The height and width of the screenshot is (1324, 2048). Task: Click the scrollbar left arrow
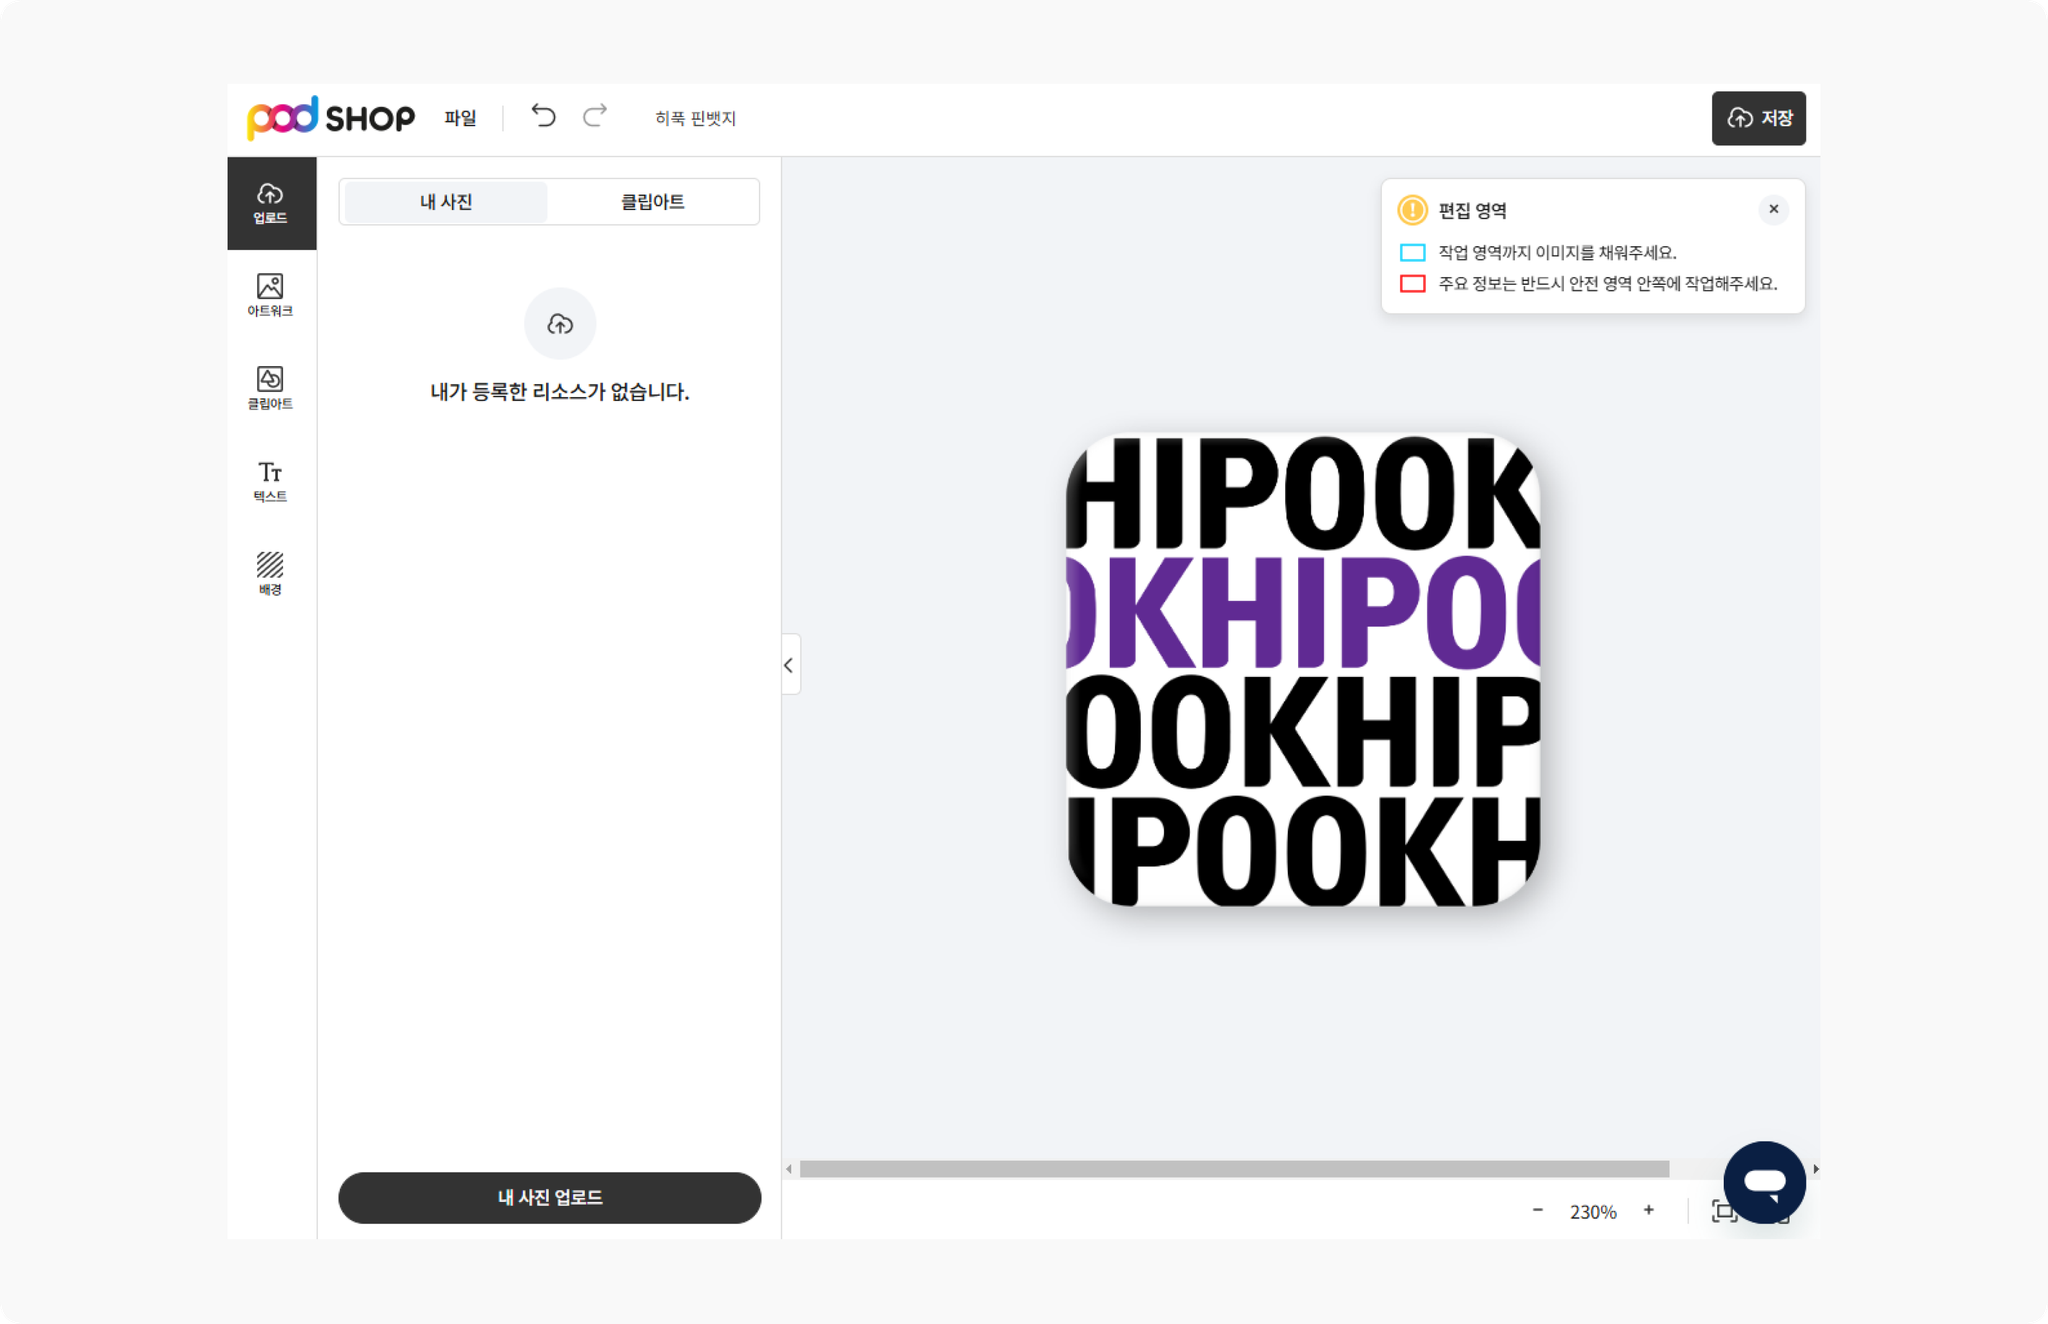click(789, 1169)
